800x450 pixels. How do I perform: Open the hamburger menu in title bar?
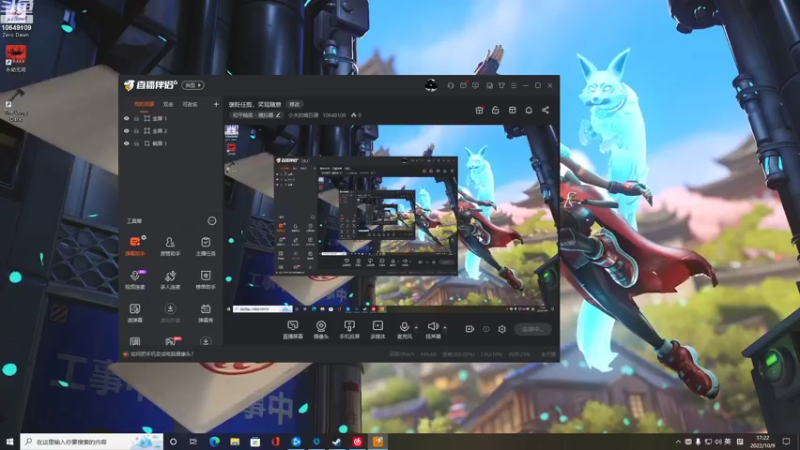tap(514, 85)
